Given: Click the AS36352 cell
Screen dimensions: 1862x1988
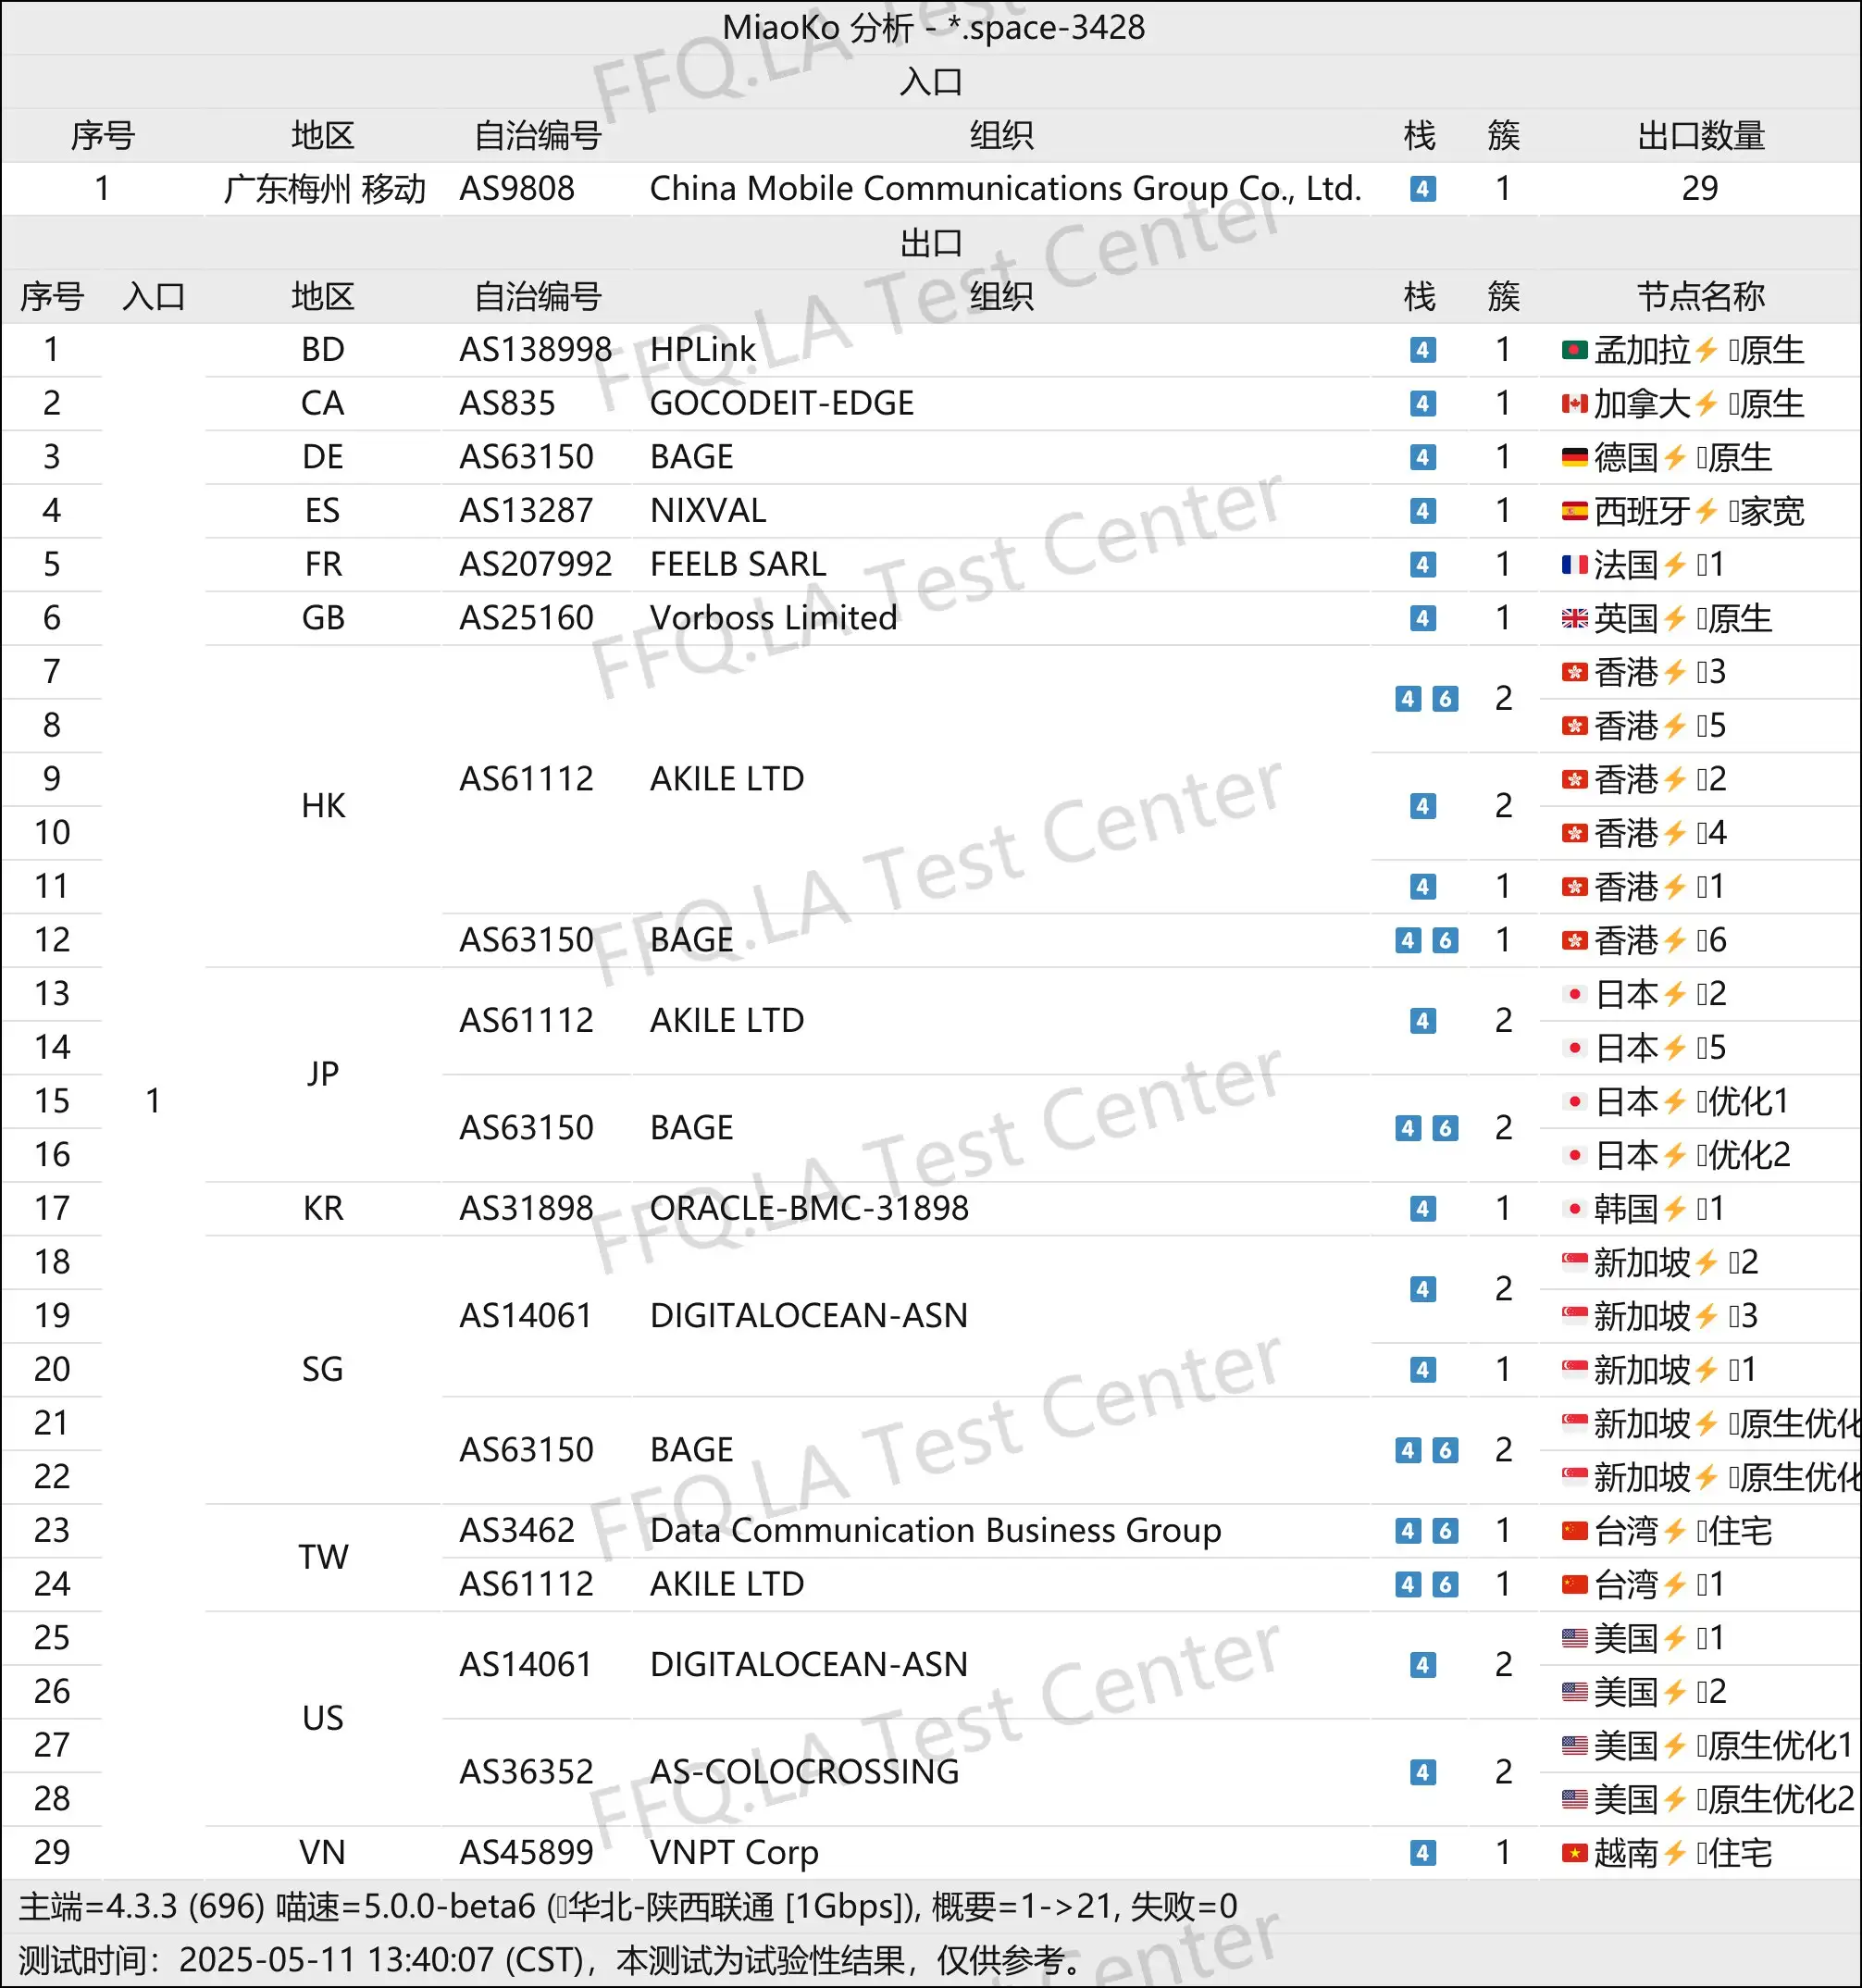Looking at the screenshot, I should [526, 1773].
